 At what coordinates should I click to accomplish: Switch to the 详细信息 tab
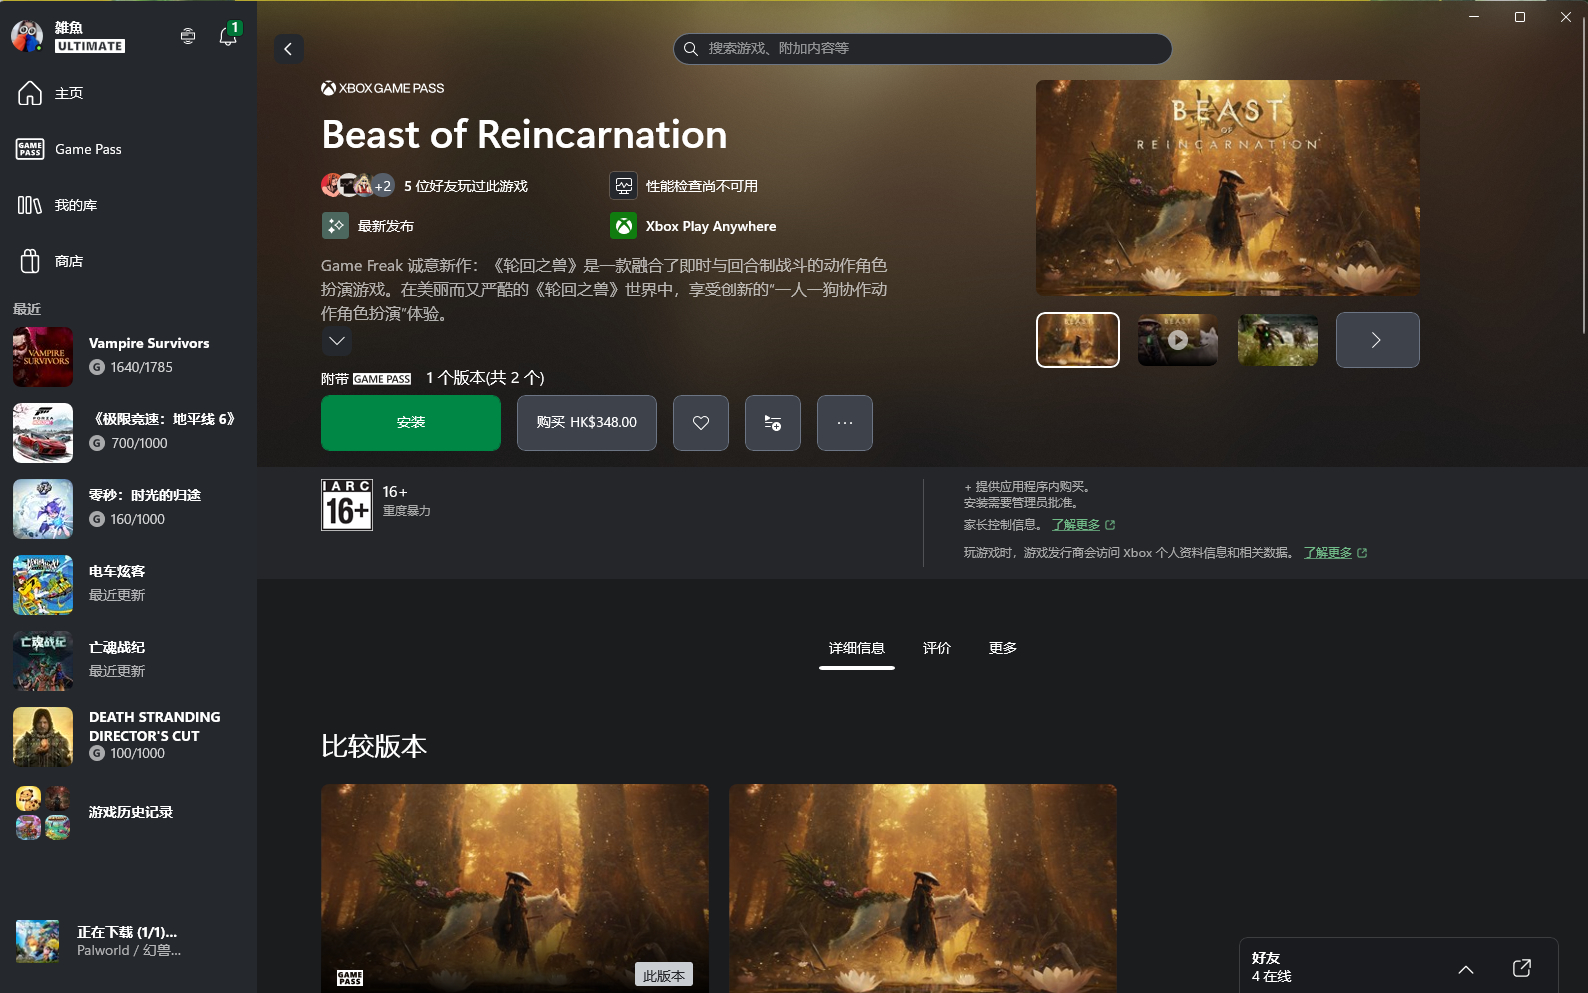pos(857,649)
